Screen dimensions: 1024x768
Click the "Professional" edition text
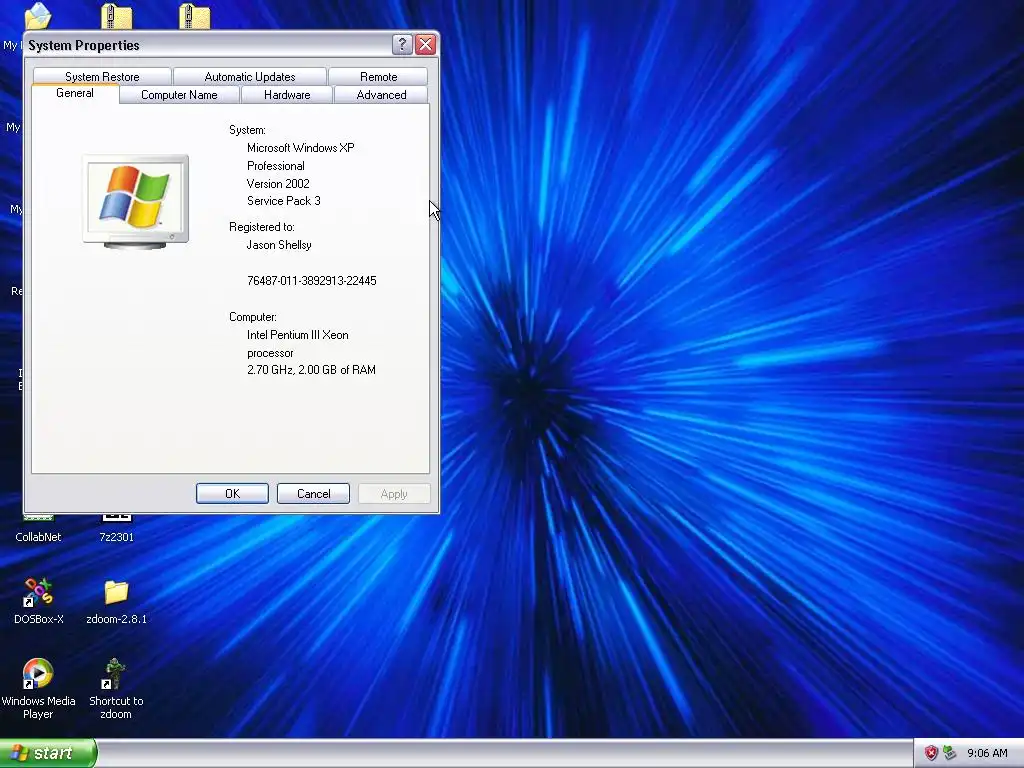pyautogui.click(x=276, y=166)
